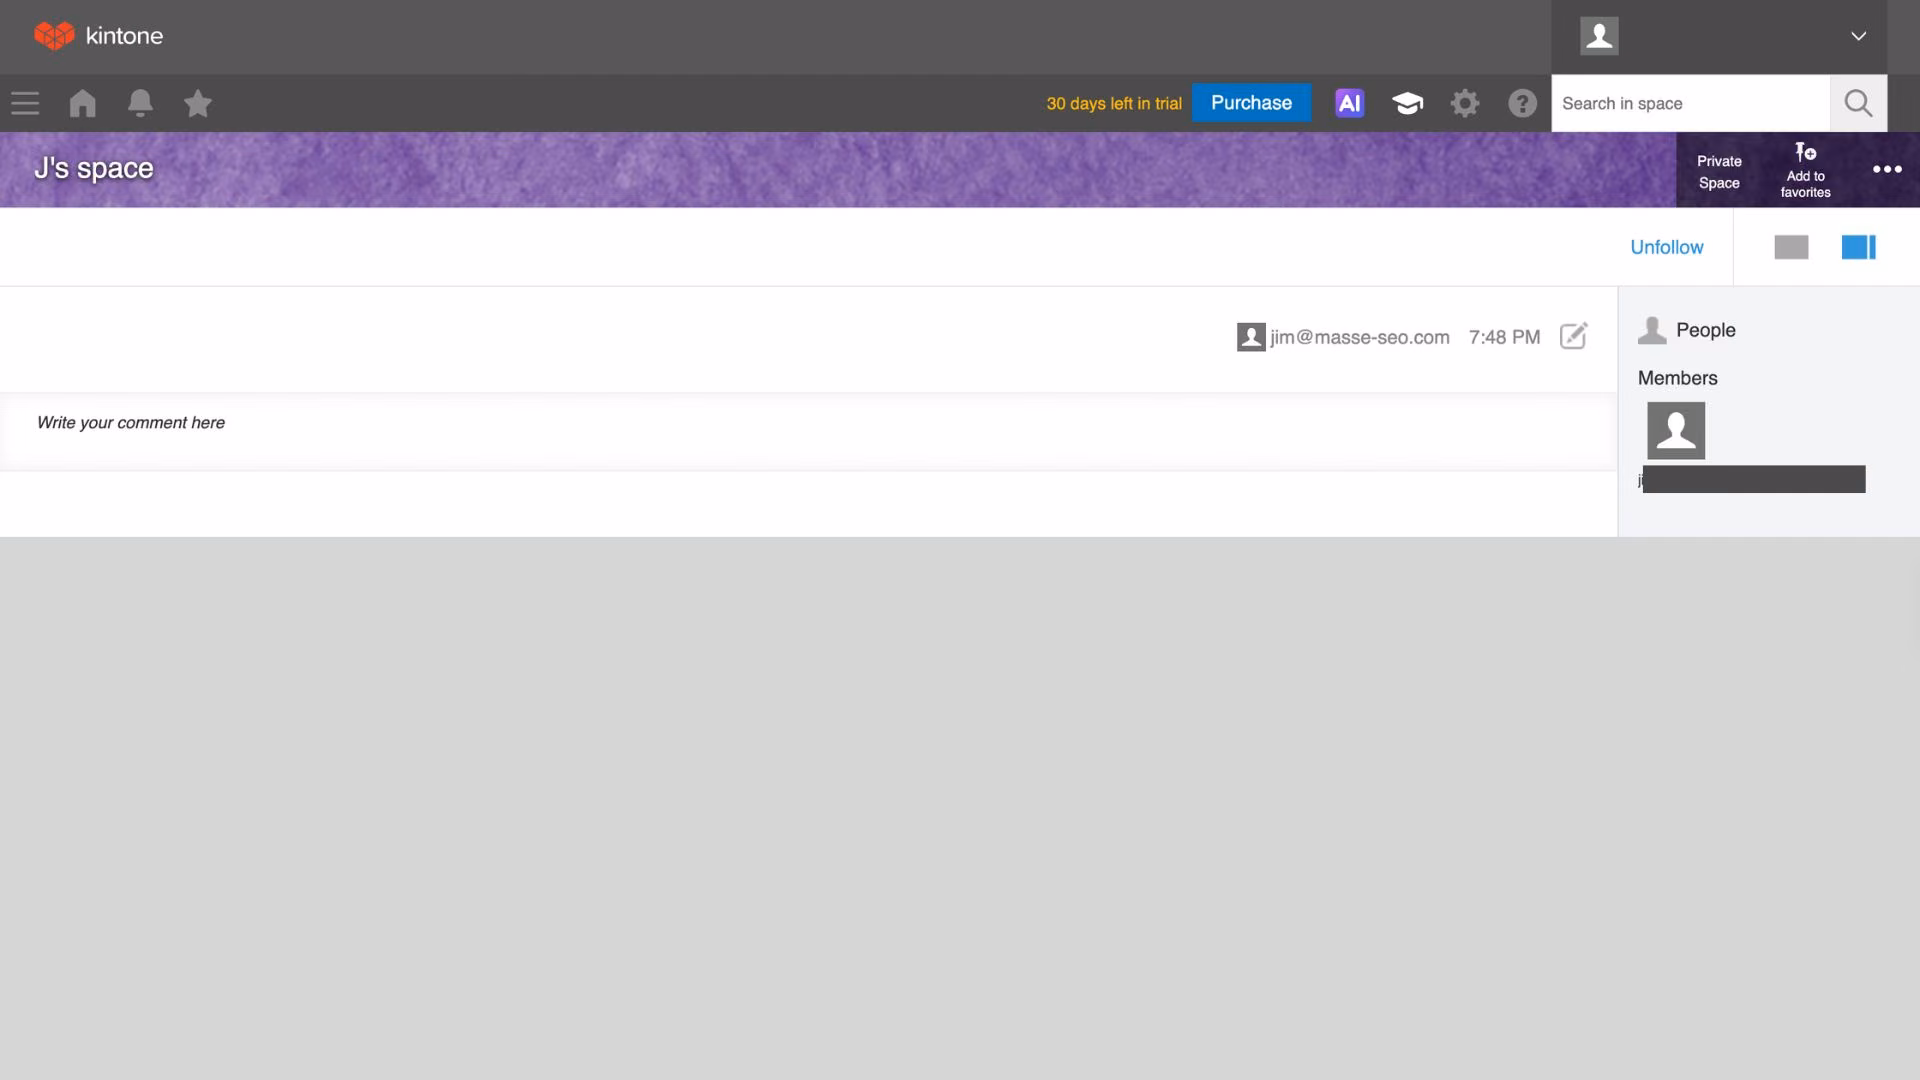
Task: Edit the post with the pencil icon
Action: [x=1573, y=336]
